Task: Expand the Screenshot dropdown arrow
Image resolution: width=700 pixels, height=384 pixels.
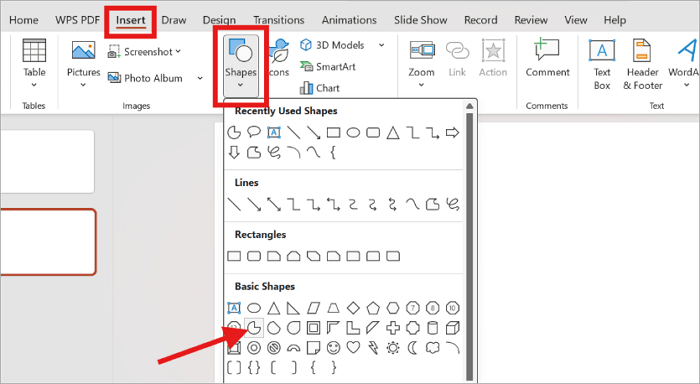Action: point(178,51)
